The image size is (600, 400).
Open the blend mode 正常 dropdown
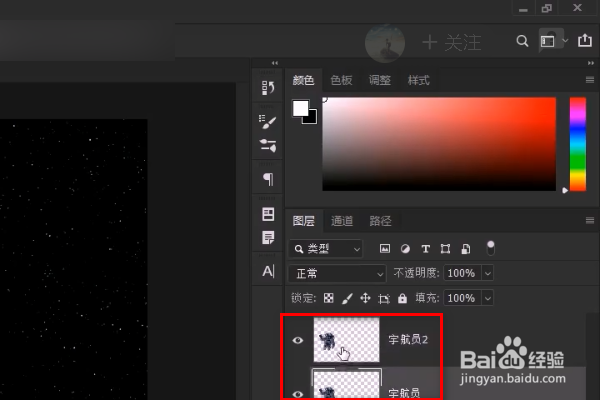[x=337, y=273]
